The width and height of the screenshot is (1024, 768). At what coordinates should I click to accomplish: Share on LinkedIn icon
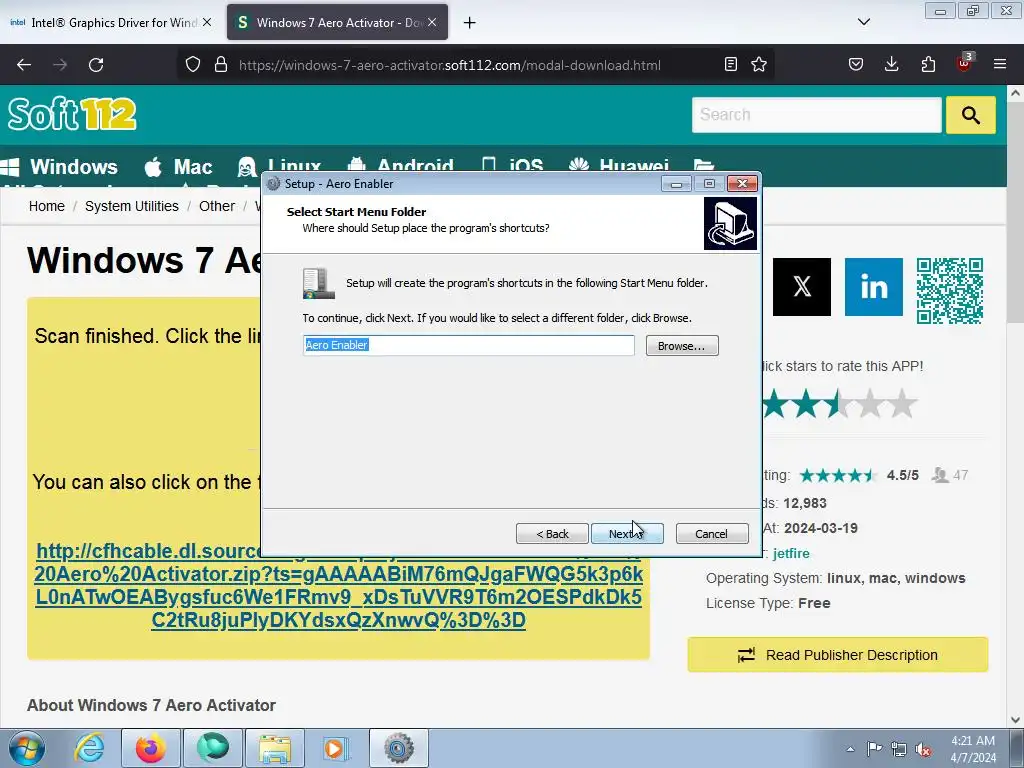(874, 287)
